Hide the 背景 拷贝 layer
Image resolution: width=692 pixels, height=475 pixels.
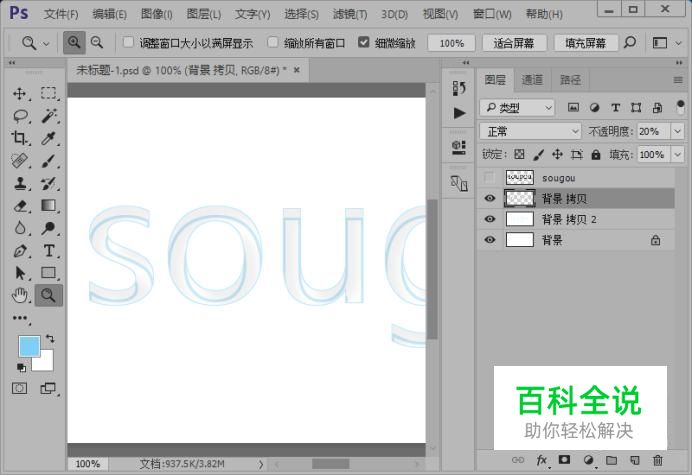tap(489, 198)
